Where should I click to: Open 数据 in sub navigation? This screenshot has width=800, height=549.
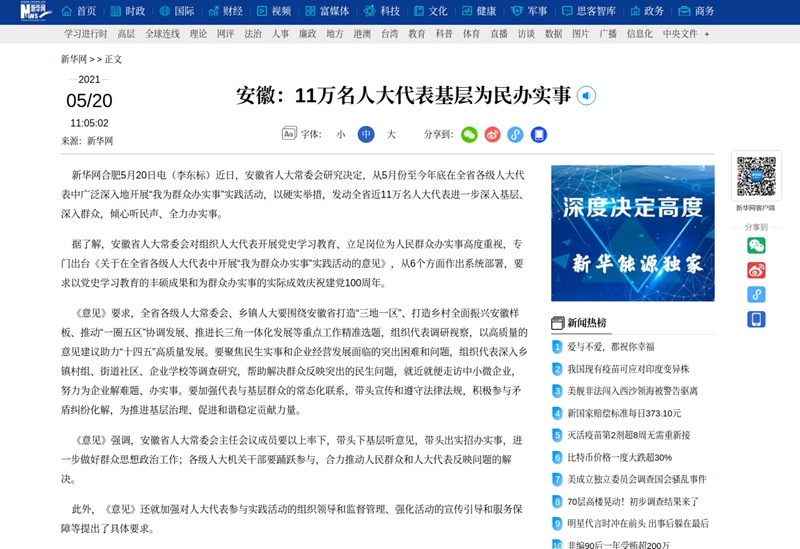click(554, 34)
